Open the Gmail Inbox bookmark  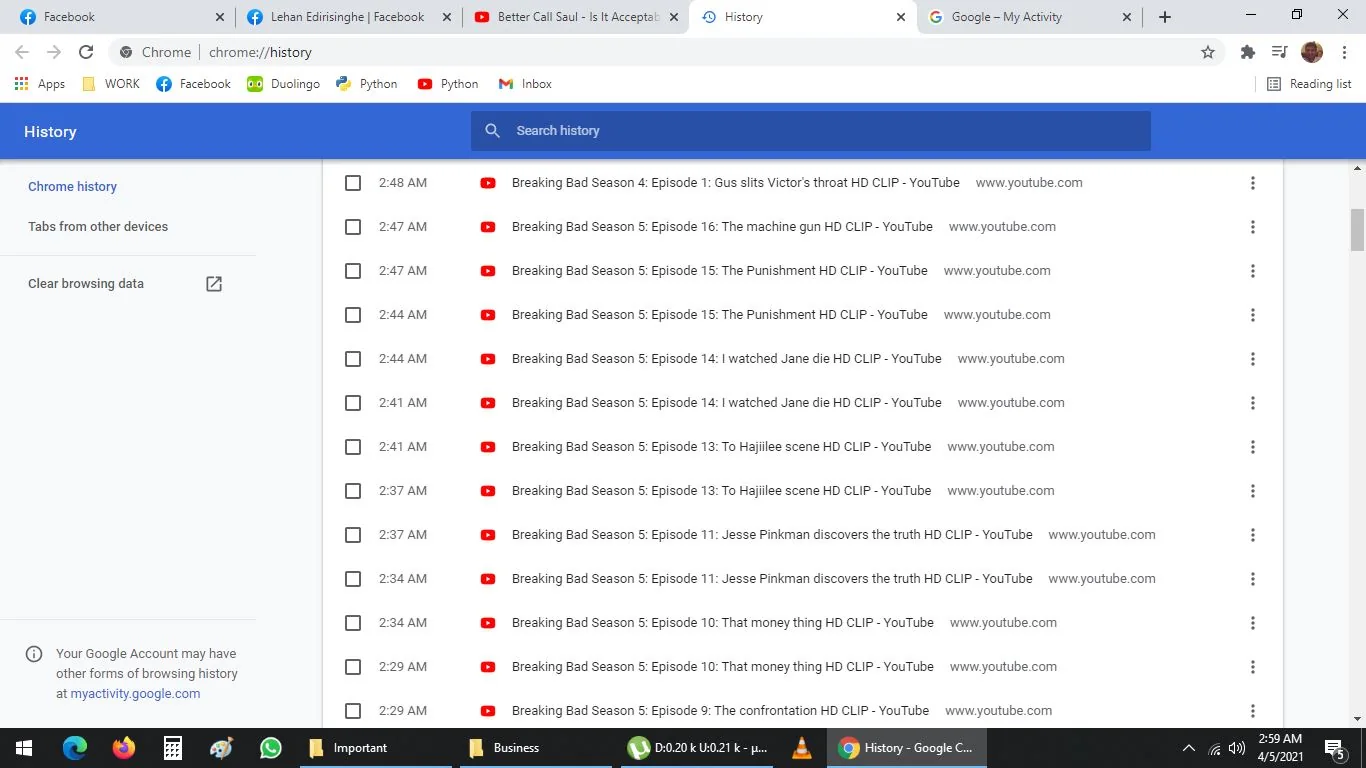(x=525, y=84)
